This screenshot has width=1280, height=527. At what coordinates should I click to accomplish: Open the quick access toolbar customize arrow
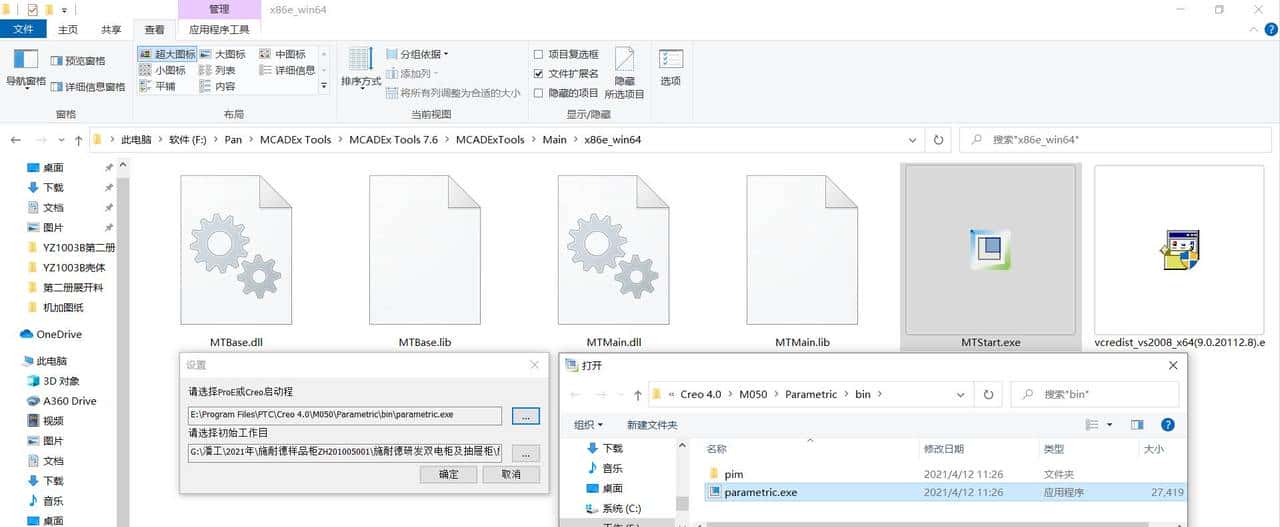click(x=64, y=10)
